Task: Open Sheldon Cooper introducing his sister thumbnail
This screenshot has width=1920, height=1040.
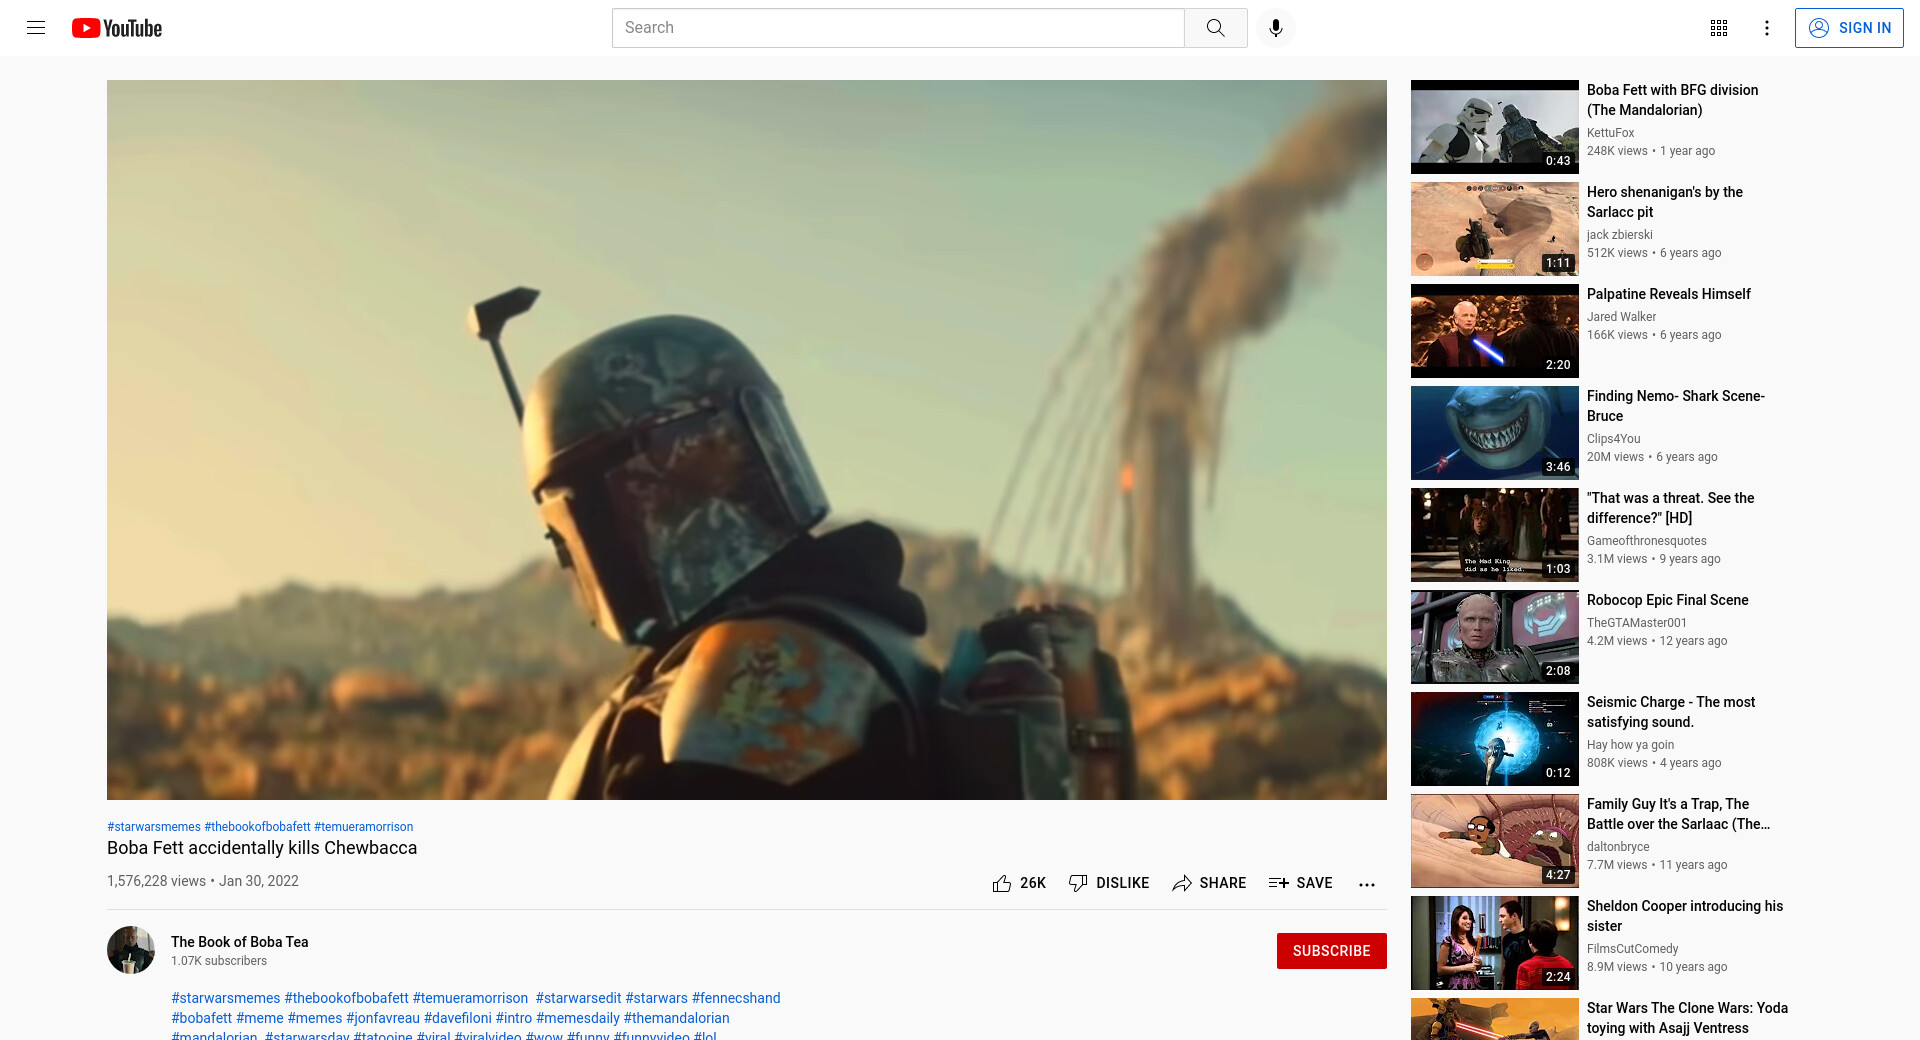Action: click(1495, 943)
